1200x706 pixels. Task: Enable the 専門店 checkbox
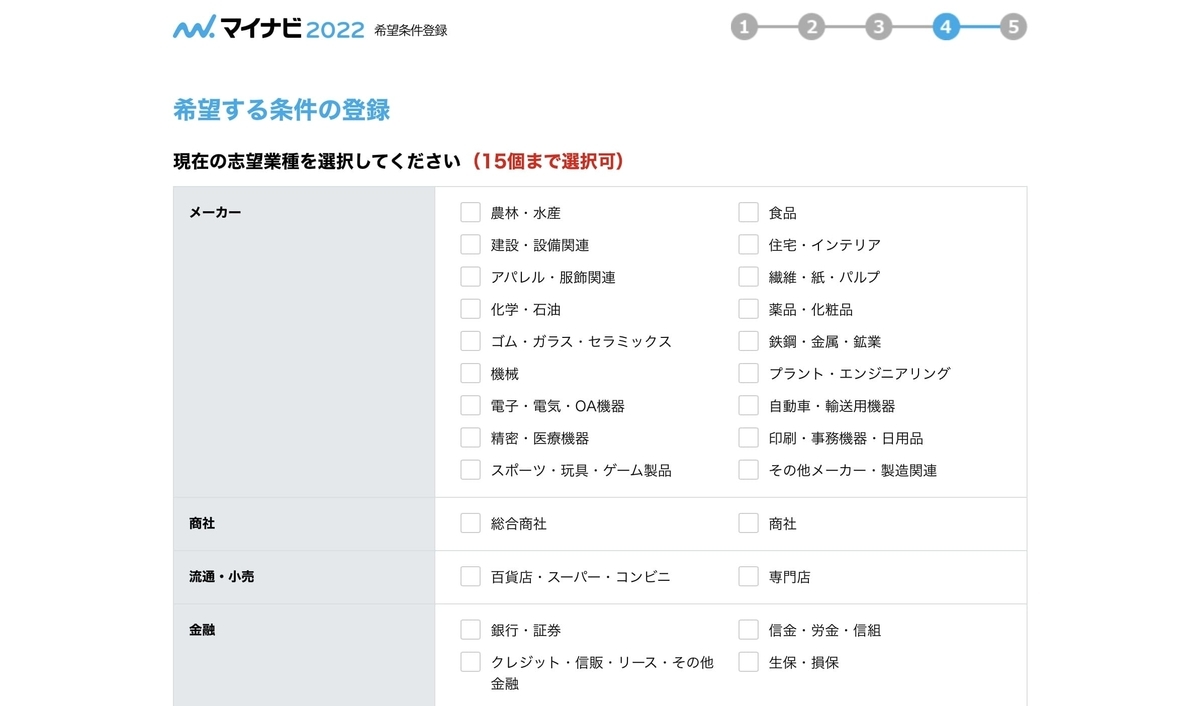pos(748,576)
